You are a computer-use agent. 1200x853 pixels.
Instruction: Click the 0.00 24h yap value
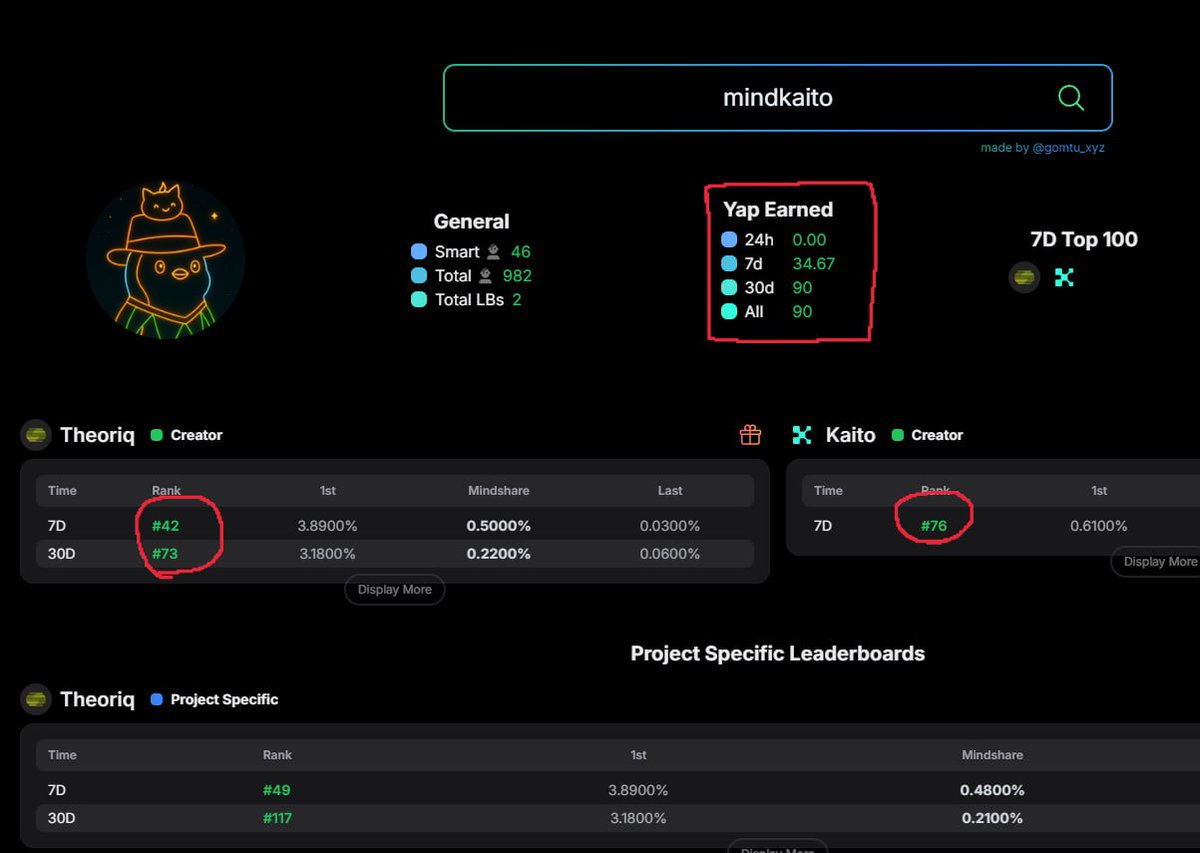tap(809, 240)
